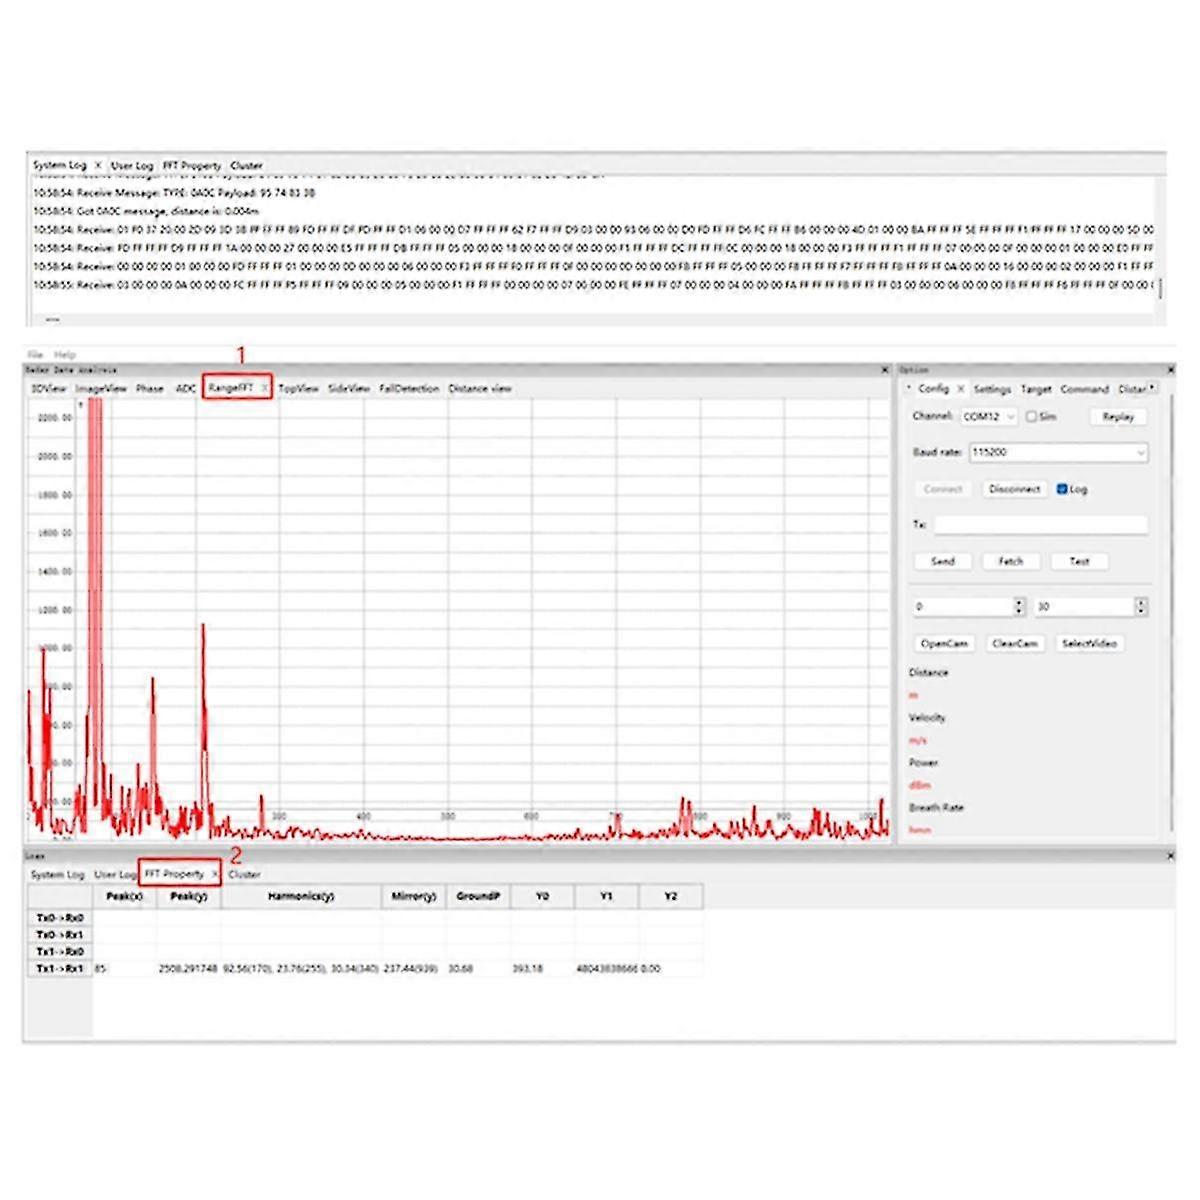Switch to the FallDetection tab
The height and width of the screenshot is (1200, 1200).
click(409, 389)
